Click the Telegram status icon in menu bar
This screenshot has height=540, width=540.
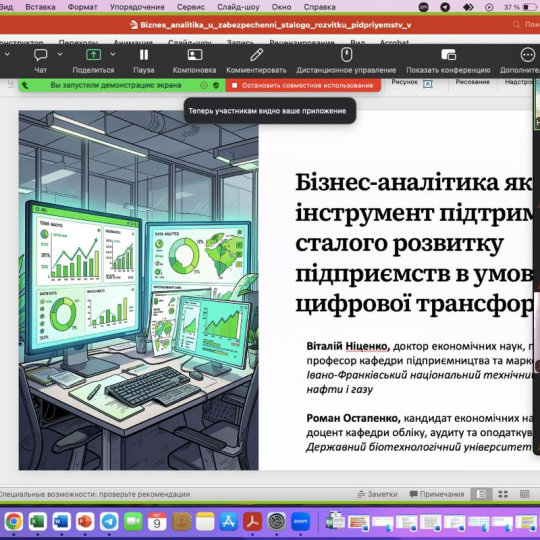445,7
